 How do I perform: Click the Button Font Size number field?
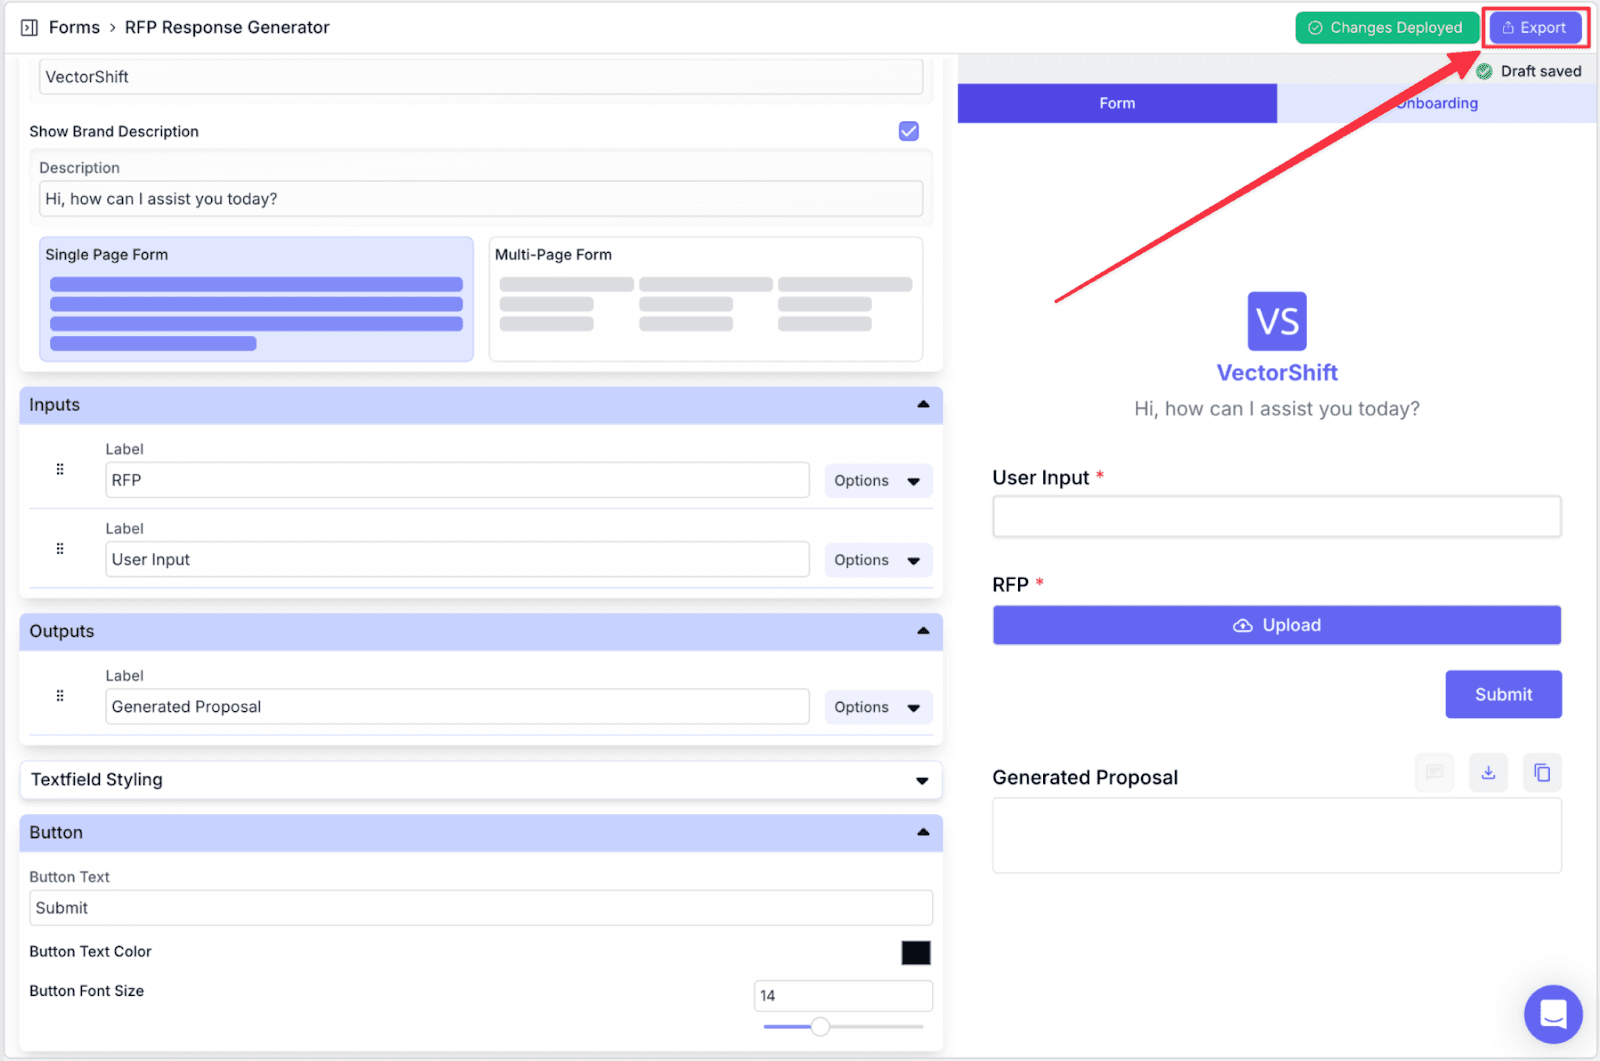point(843,996)
